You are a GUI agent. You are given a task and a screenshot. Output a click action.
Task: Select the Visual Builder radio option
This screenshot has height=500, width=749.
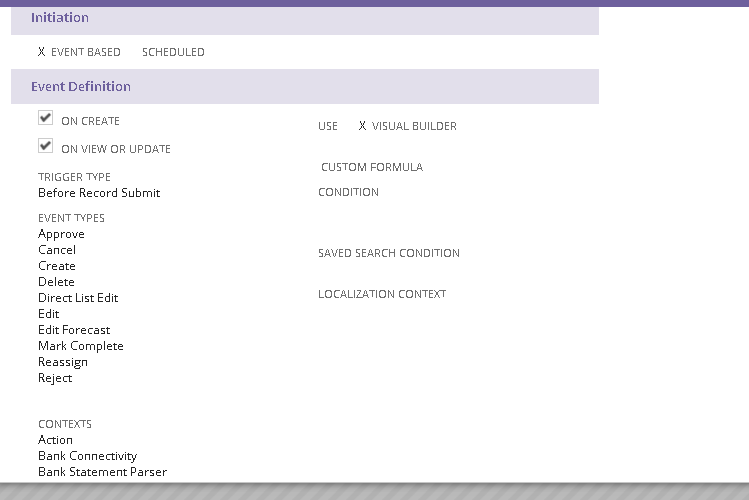pos(408,126)
